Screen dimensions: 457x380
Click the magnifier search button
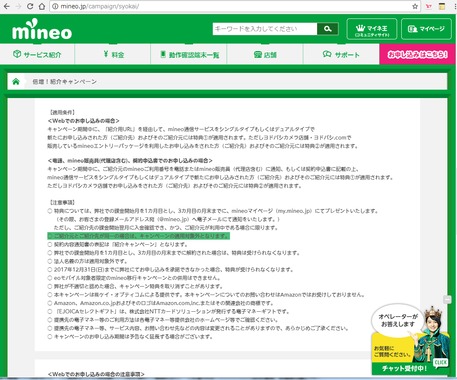point(328,29)
